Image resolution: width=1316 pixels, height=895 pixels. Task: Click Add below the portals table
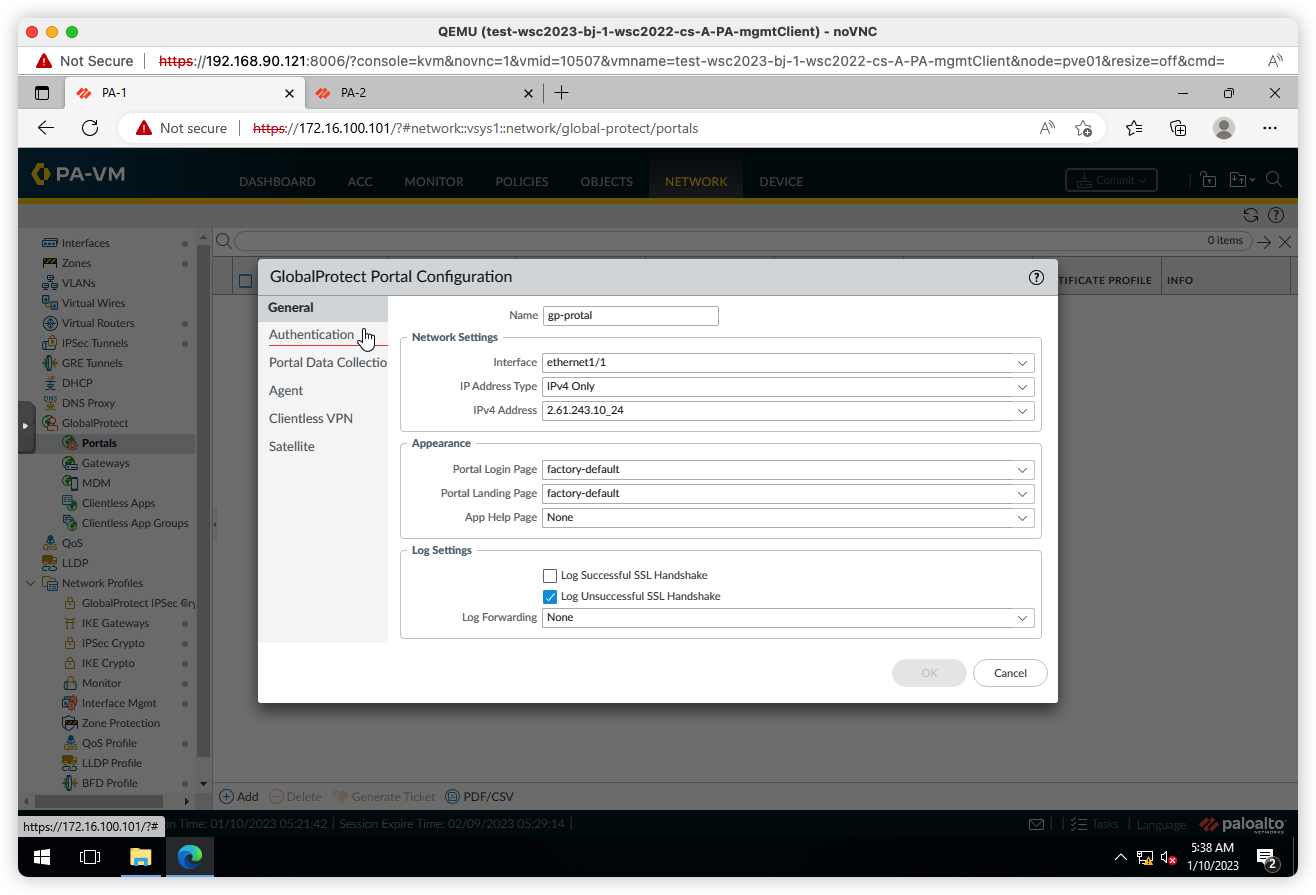click(239, 796)
